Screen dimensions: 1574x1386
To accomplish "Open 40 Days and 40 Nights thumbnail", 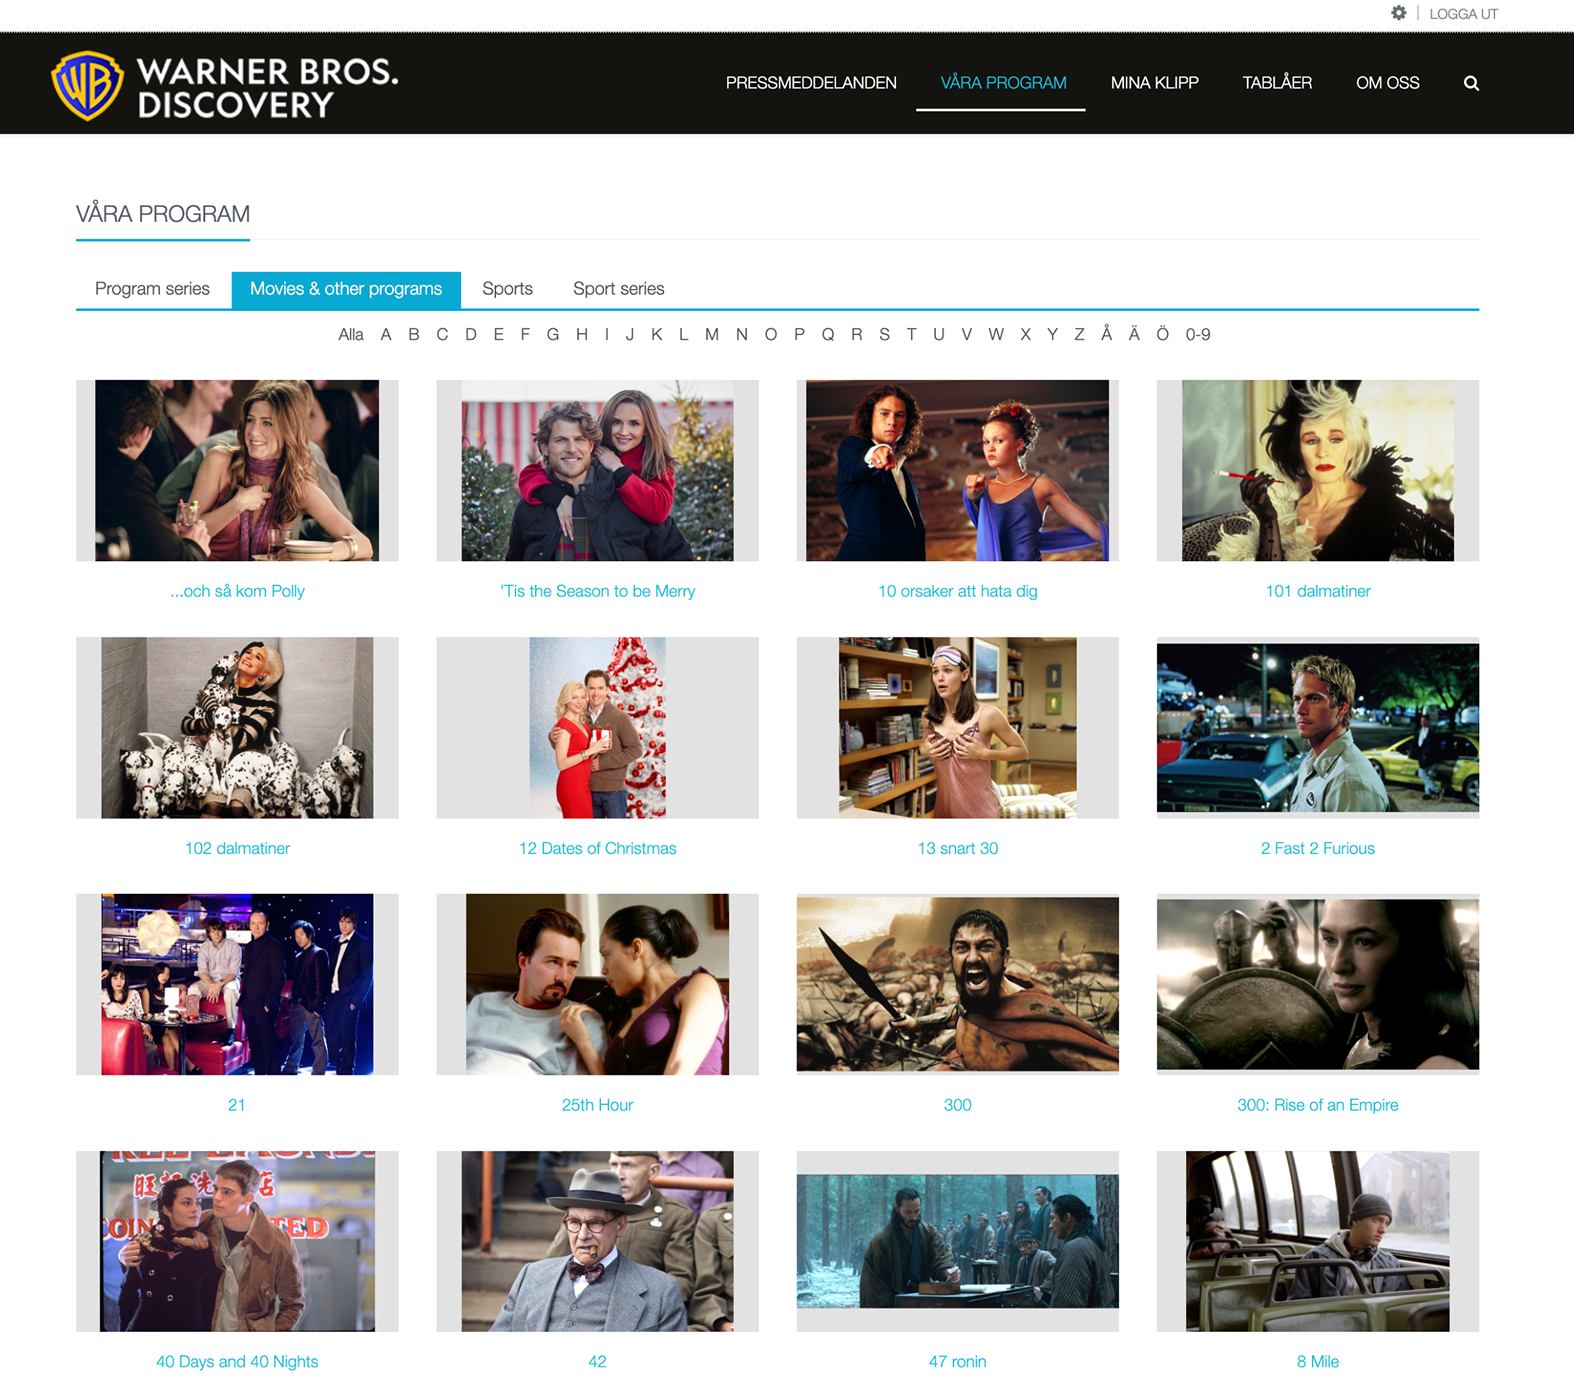I will click(x=237, y=1241).
